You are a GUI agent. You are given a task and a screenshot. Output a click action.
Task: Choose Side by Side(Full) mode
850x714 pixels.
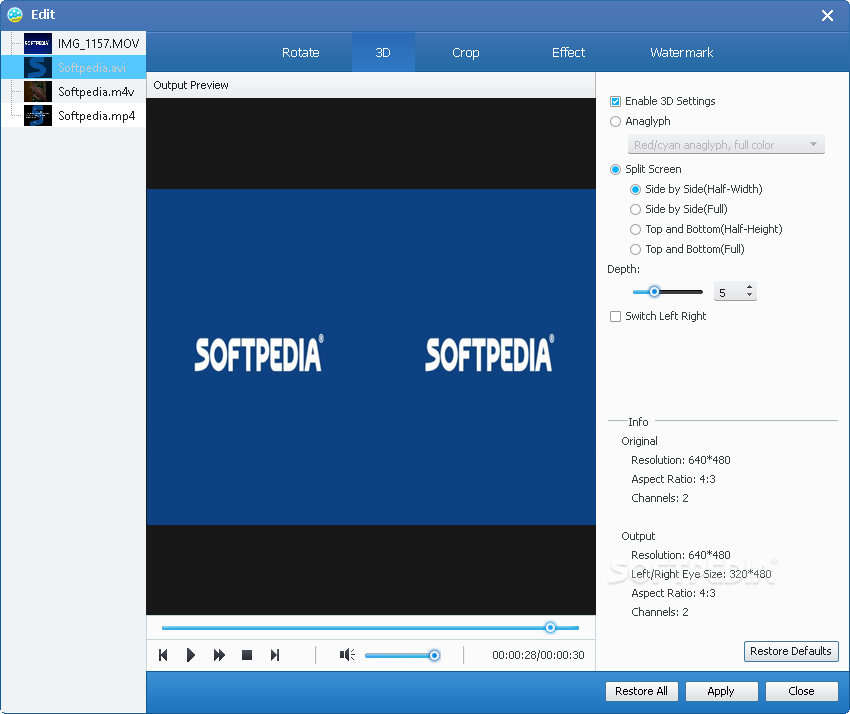click(x=635, y=209)
